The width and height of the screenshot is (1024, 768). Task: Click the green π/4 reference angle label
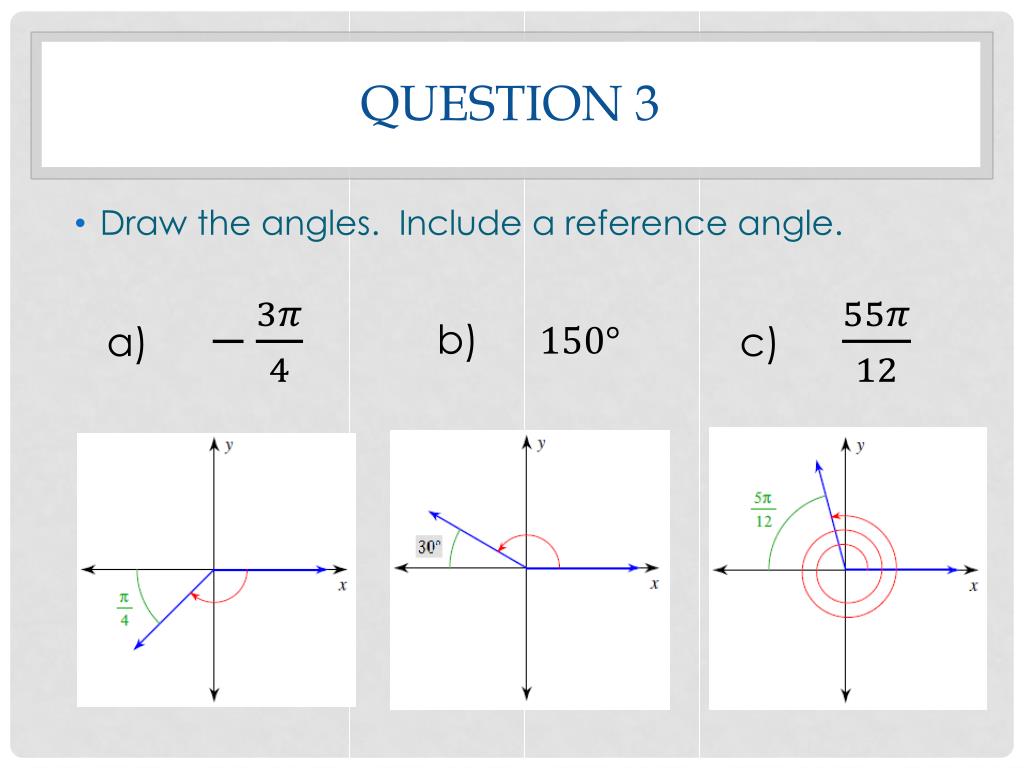point(124,609)
